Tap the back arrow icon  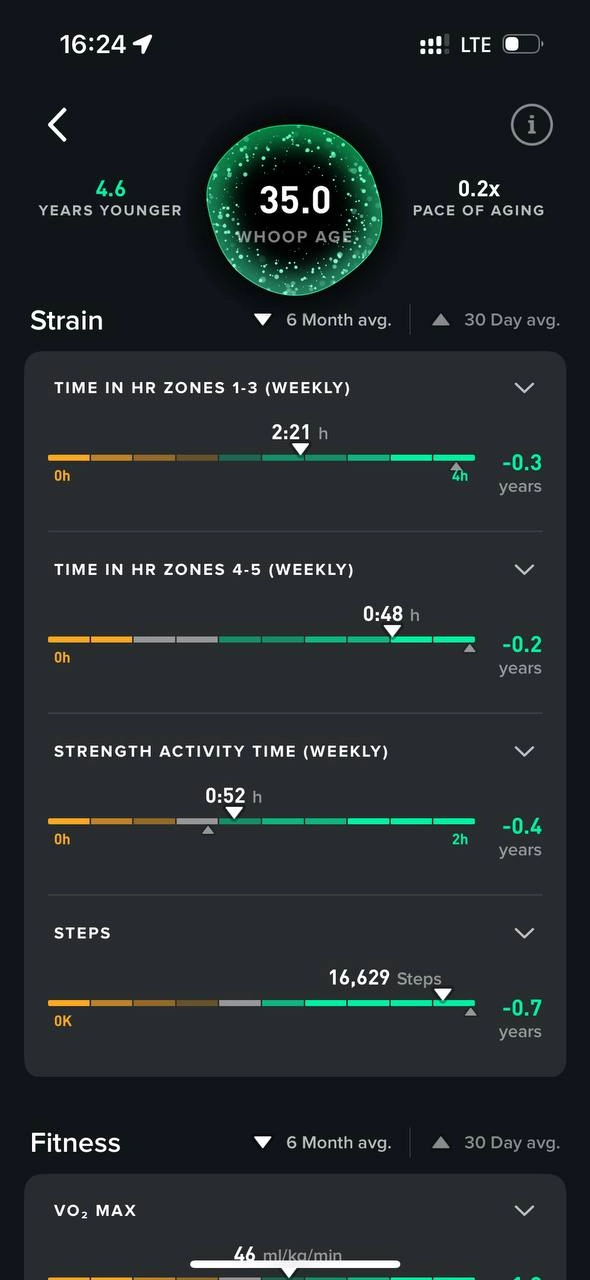[x=58, y=125]
